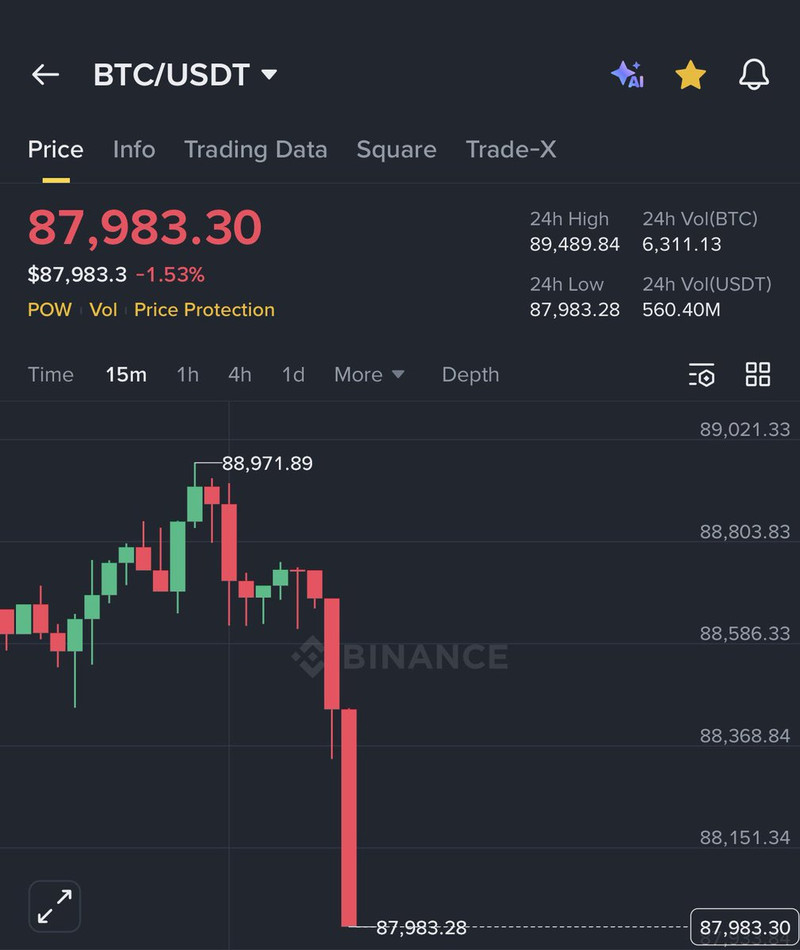This screenshot has height=950, width=800.
Task: Open the Trading Data tab
Action: coord(255,150)
